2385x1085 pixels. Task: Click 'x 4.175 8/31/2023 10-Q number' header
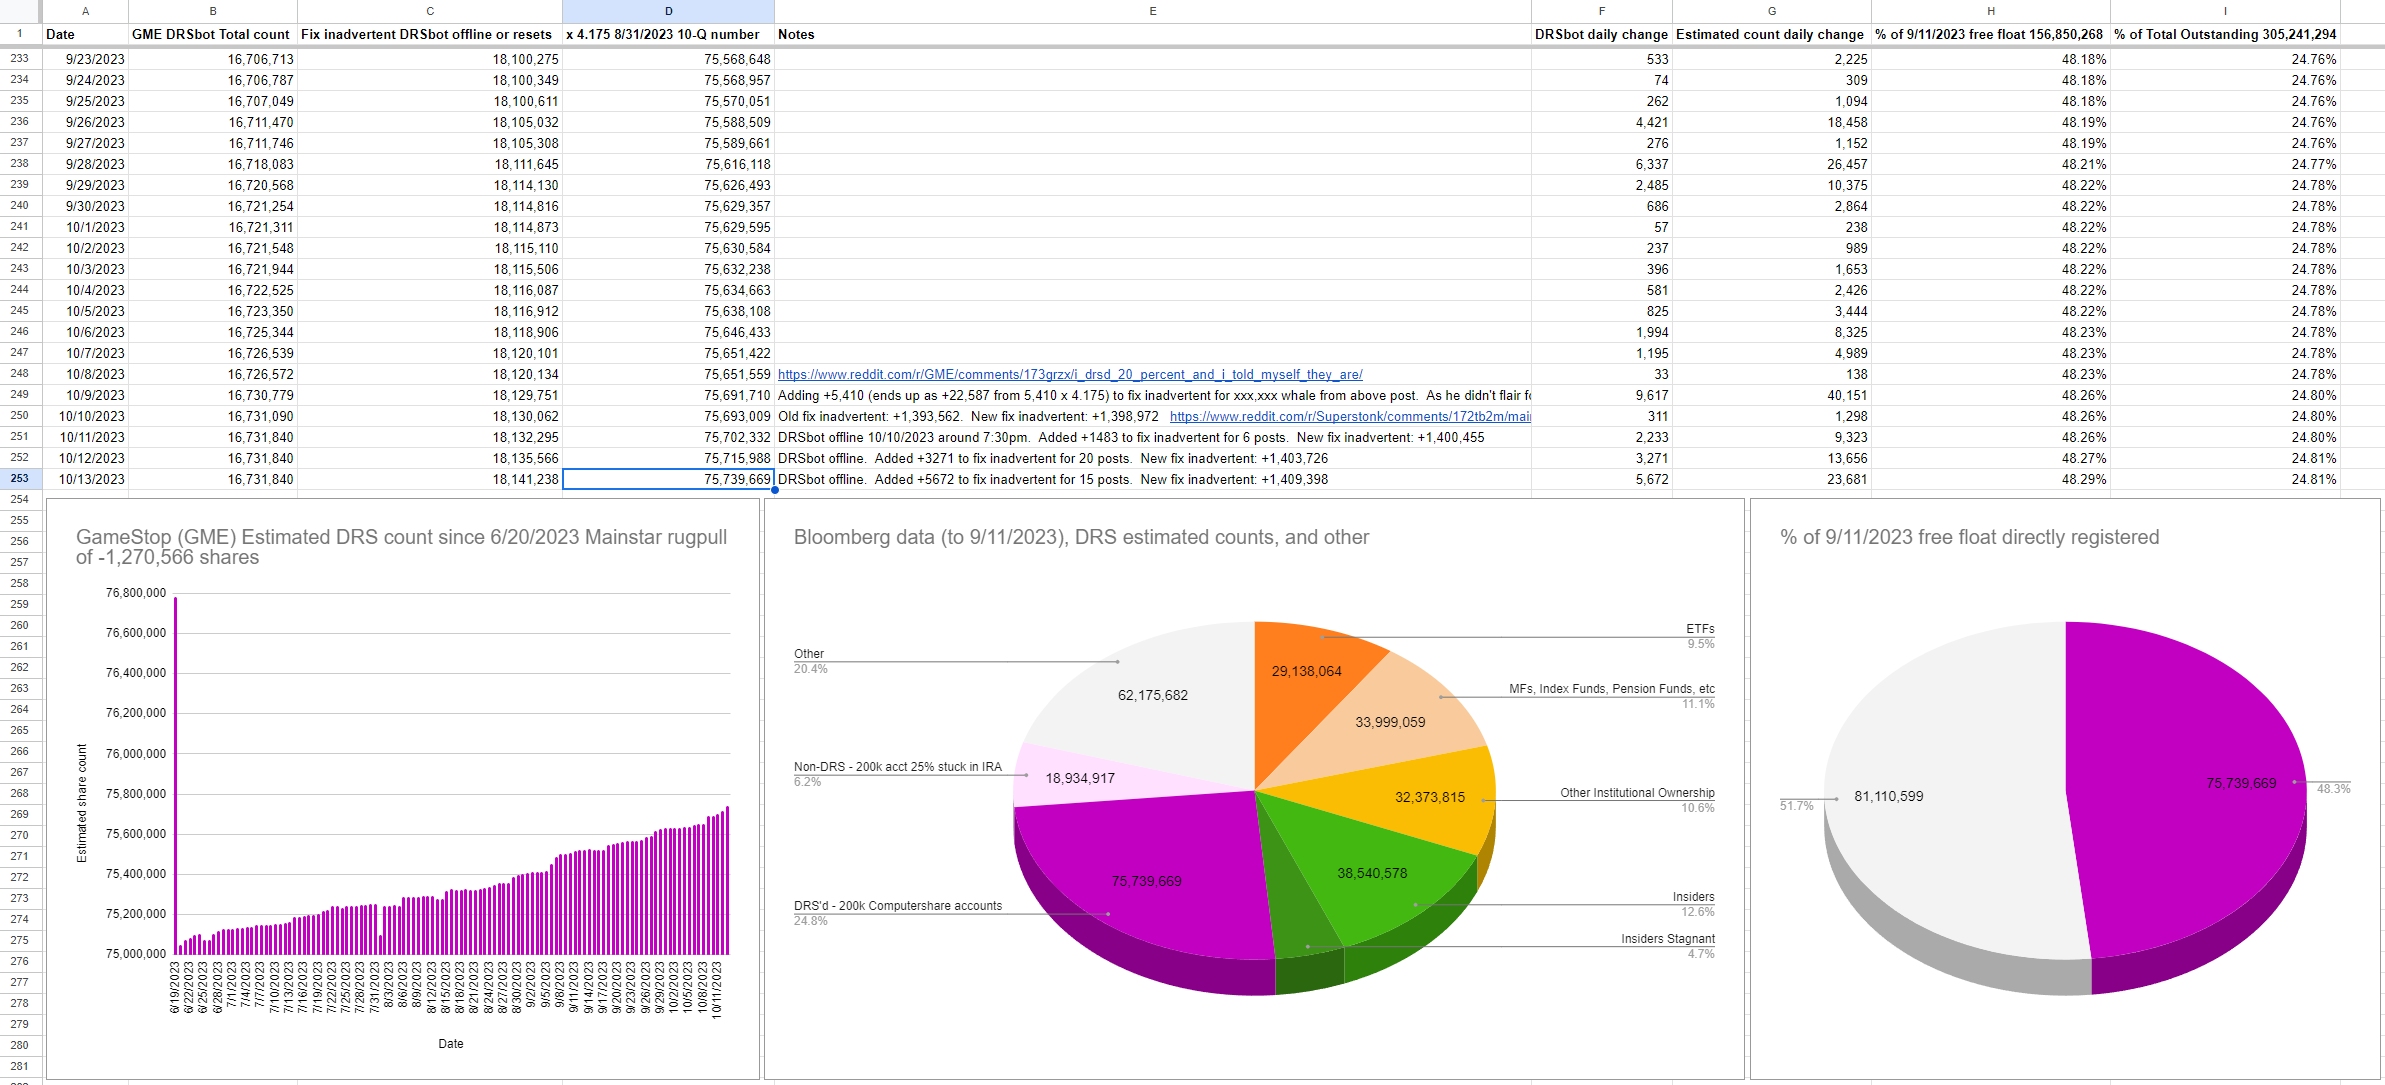[x=668, y=34]
